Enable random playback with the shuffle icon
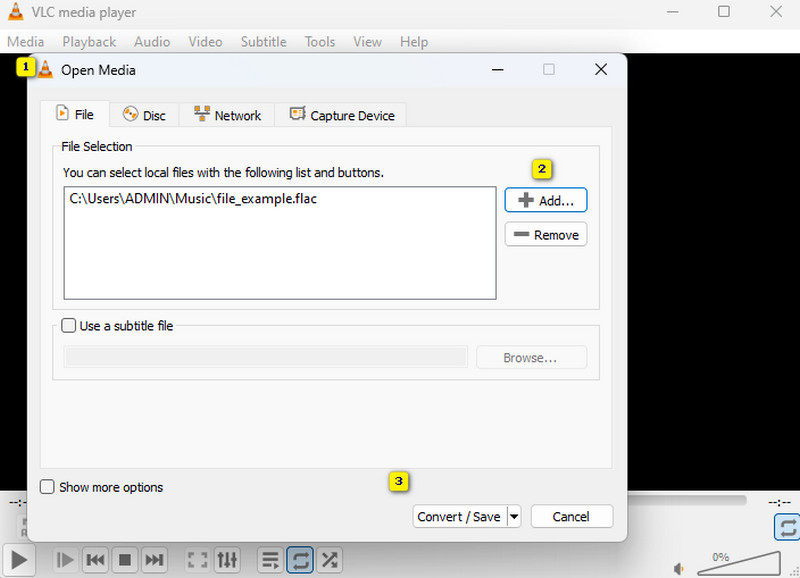Image resolution: width=800 pixels, height=578 pixels. pos(330,560)
